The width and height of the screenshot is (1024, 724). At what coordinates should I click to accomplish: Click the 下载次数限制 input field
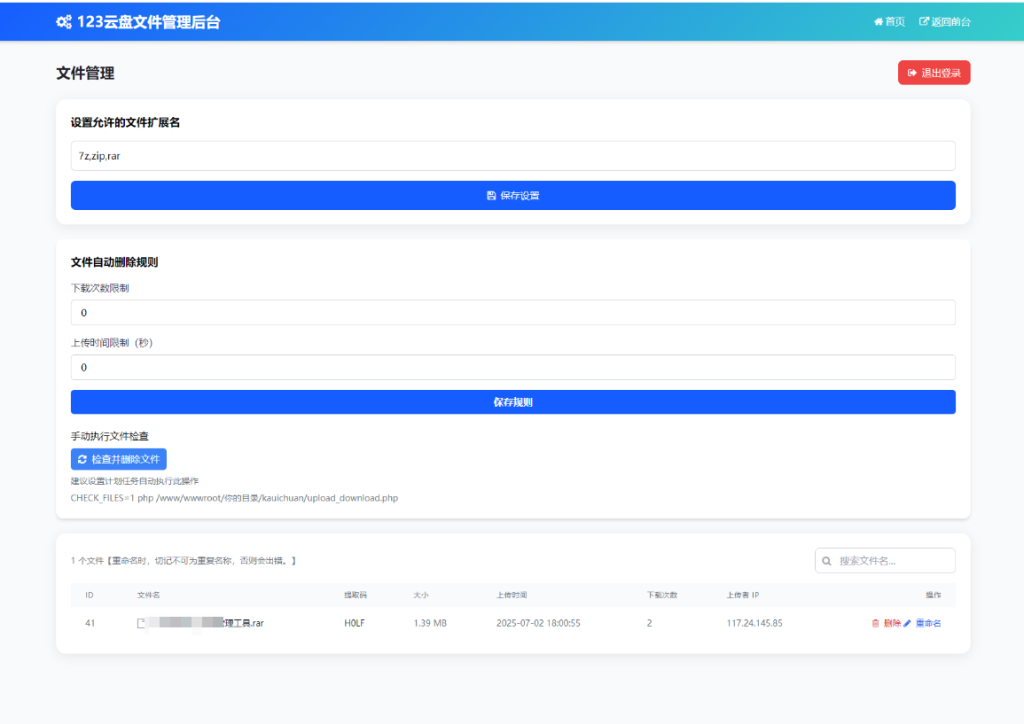512,313
